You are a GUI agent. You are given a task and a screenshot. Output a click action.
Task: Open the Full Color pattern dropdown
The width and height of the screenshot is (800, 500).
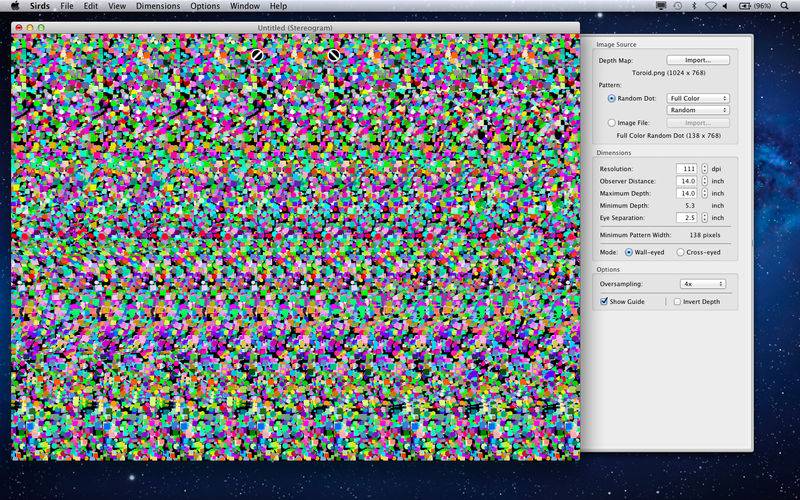point(698,98)
